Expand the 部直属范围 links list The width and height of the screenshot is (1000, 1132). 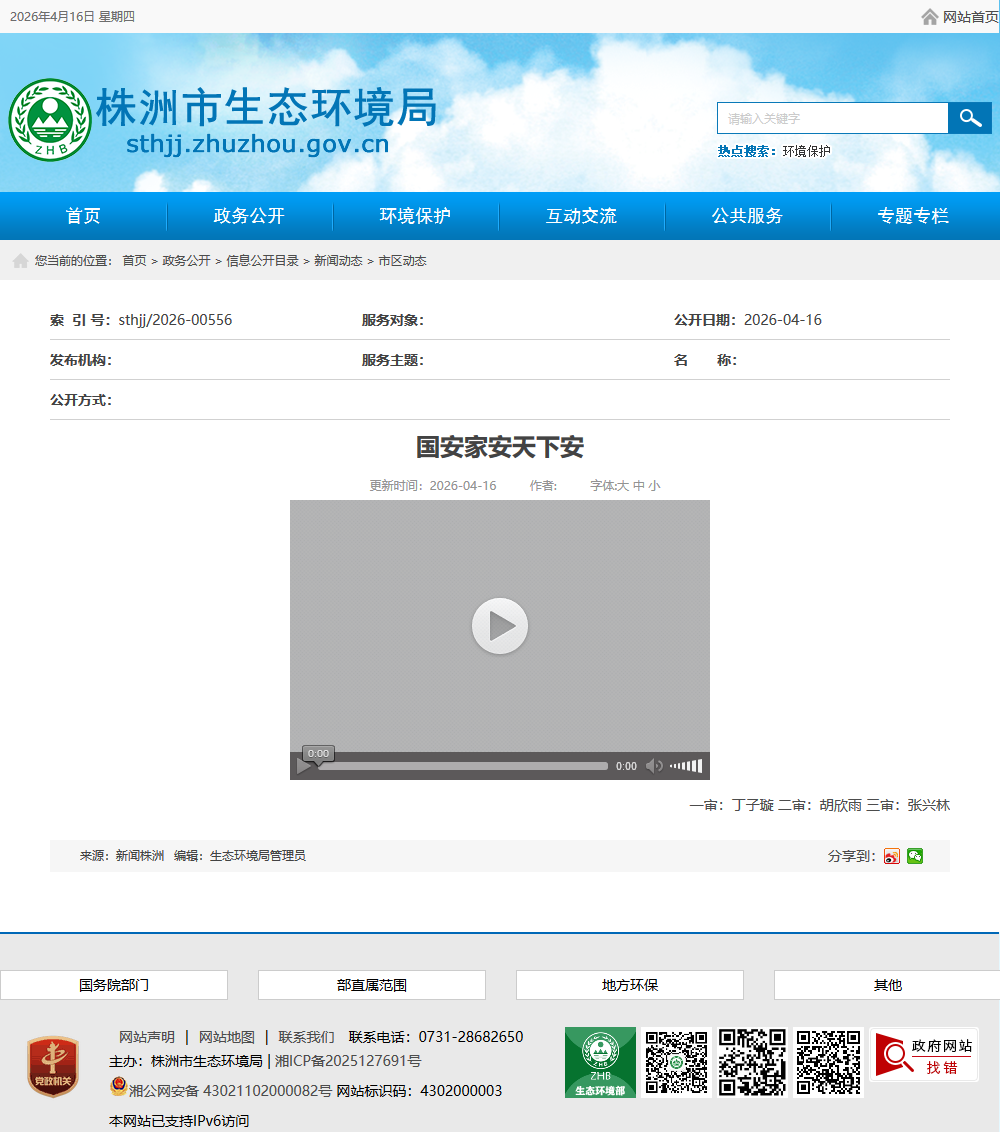pos(372,985)
